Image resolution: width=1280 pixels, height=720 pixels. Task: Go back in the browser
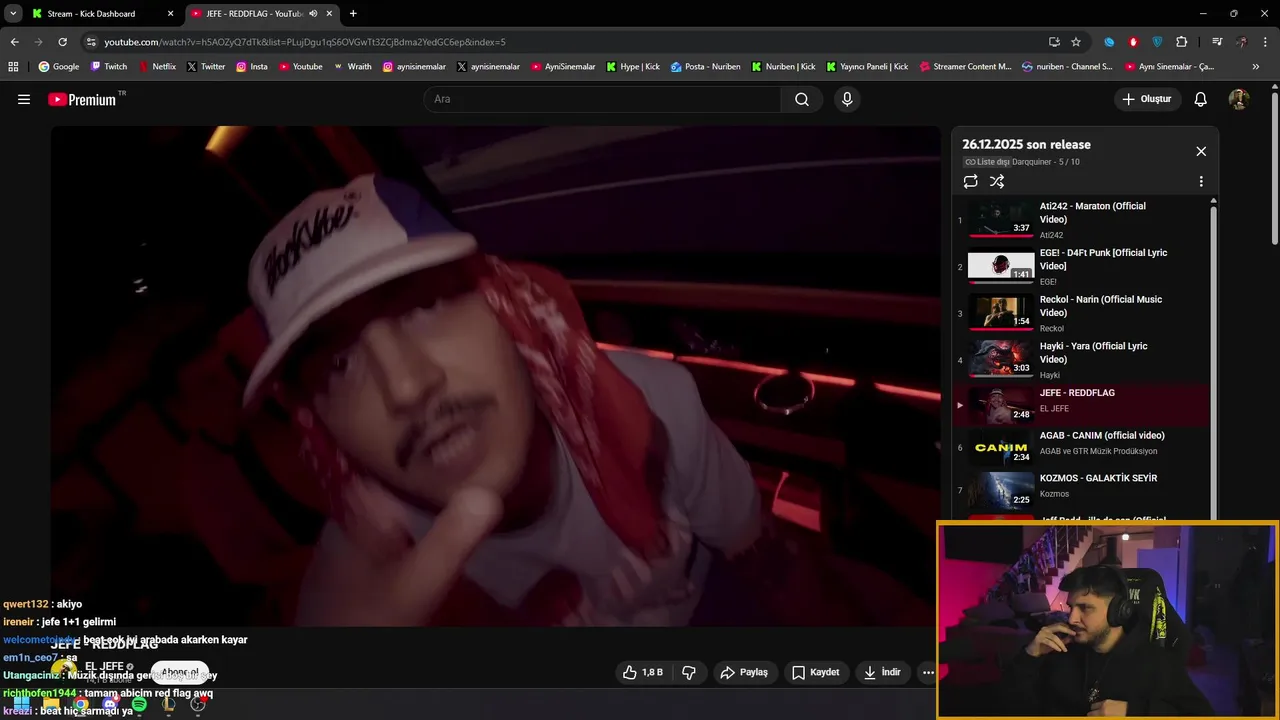(14, 42)
